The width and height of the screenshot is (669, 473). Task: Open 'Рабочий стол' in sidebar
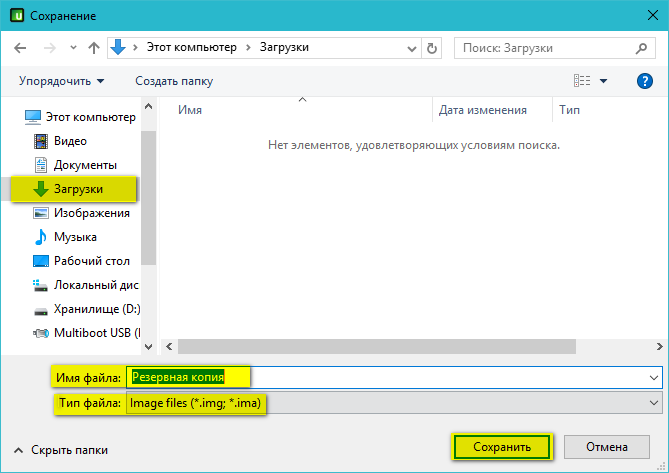click(x=81, y=261)
